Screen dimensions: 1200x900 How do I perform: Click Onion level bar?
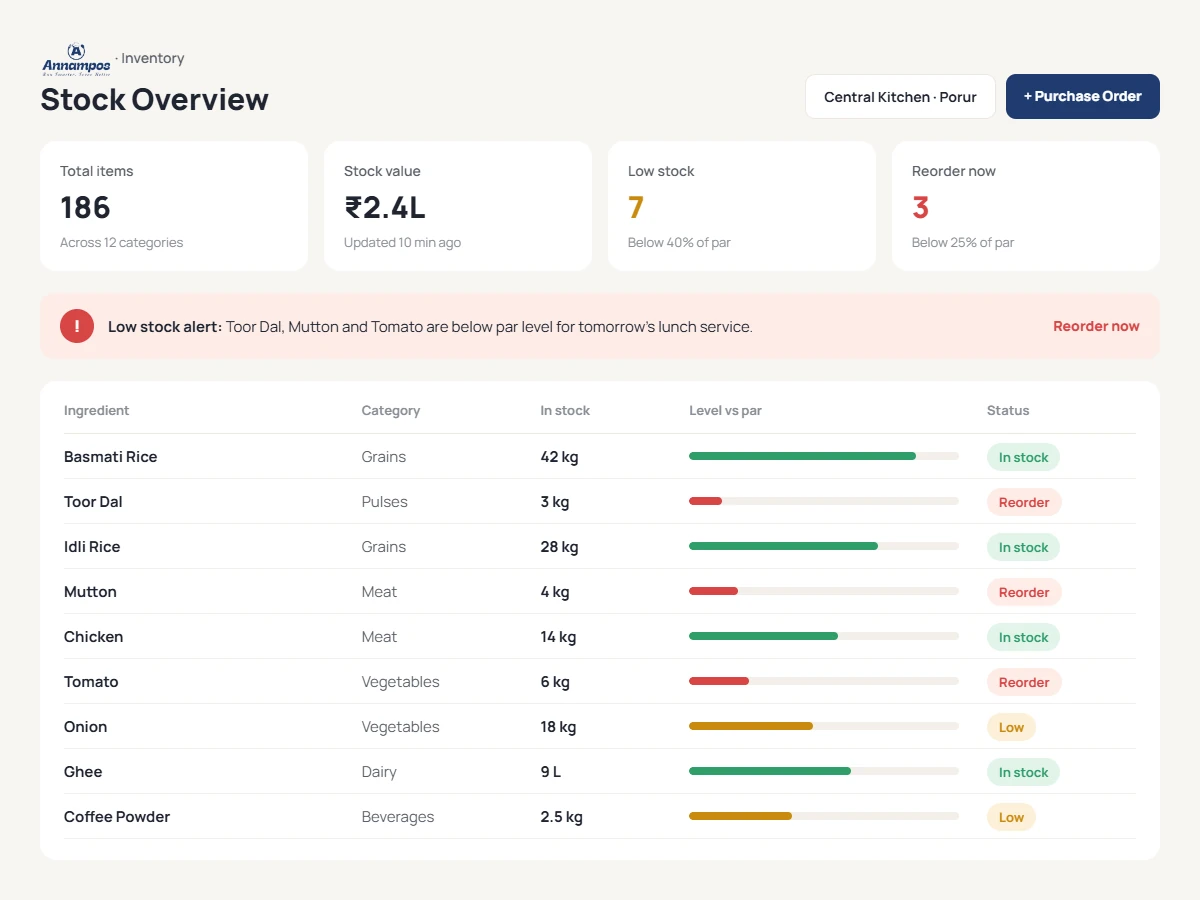tap(824, 726)
